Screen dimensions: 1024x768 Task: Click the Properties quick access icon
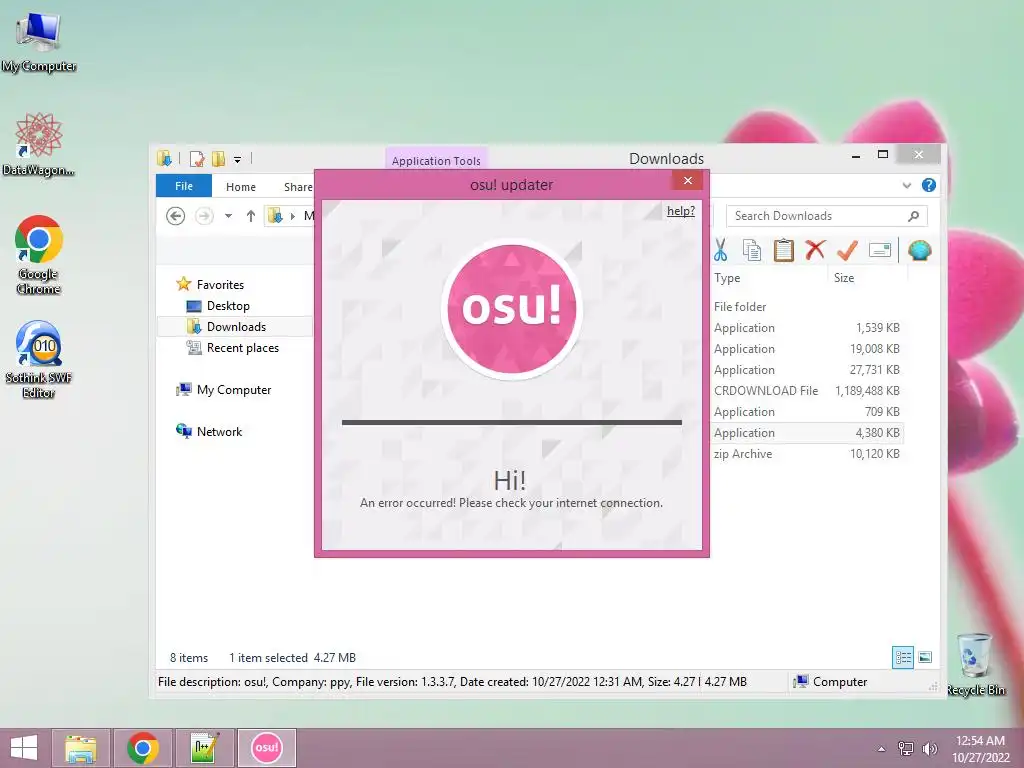tap(197, 159)
